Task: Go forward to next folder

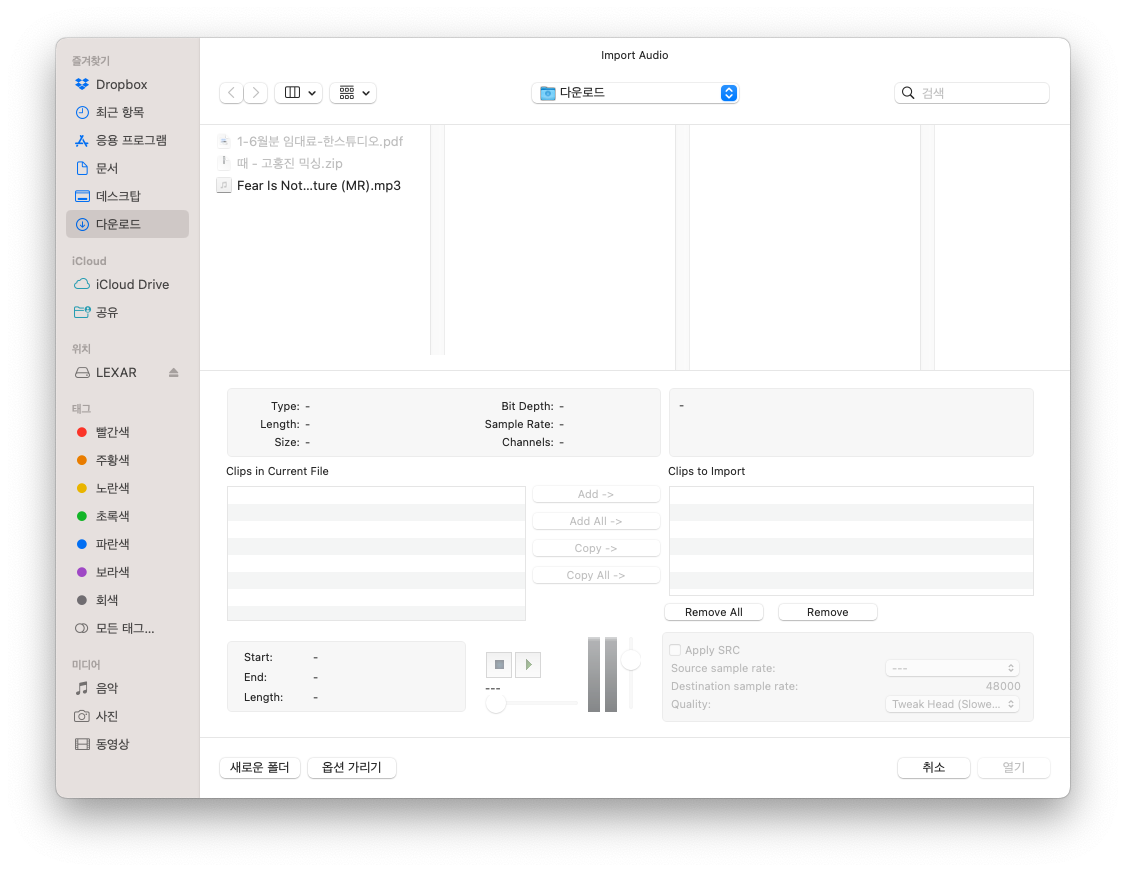Action: pyautogui.click(x=256, y=93)
